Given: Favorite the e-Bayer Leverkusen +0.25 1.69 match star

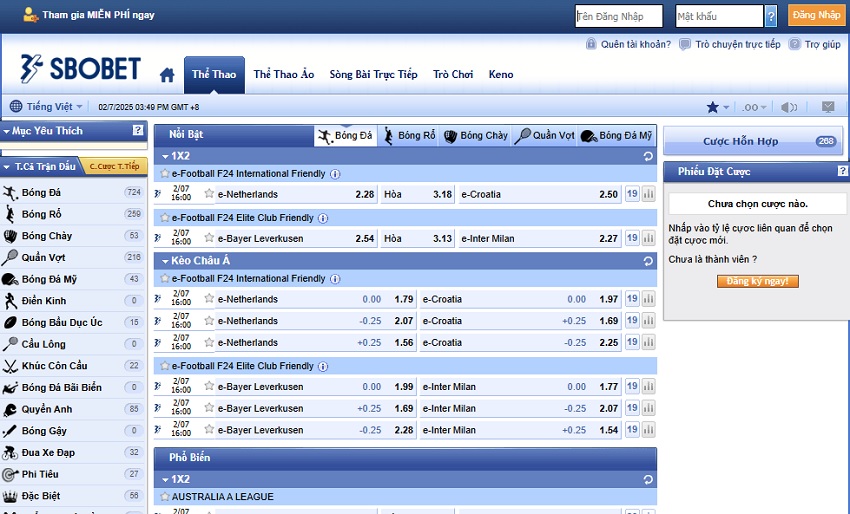Looking at the screenshot, I should 209,408.
